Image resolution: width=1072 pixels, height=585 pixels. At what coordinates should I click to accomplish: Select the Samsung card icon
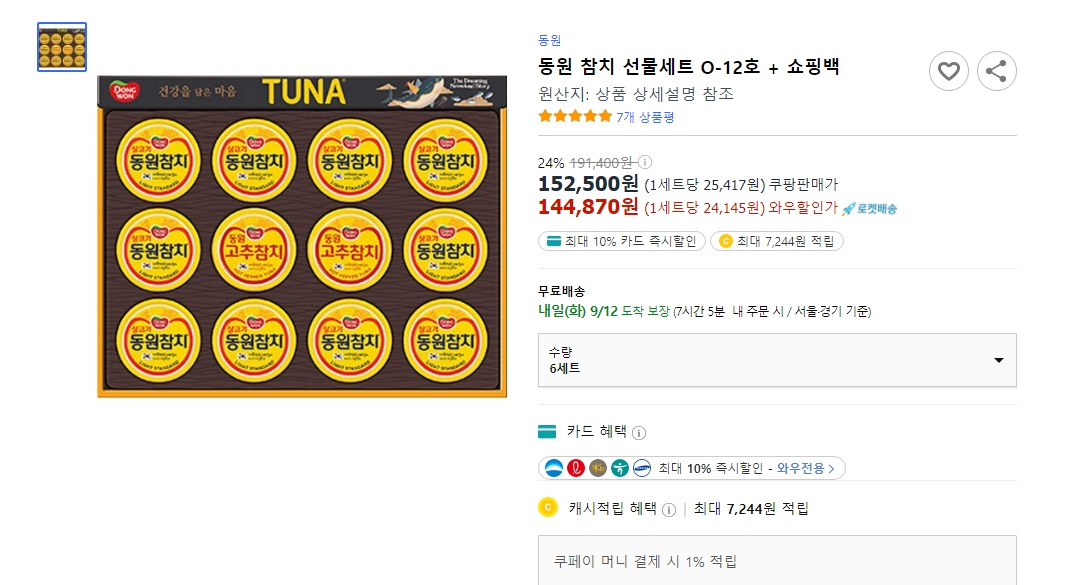pyautogui.click(x=641, y=467)
